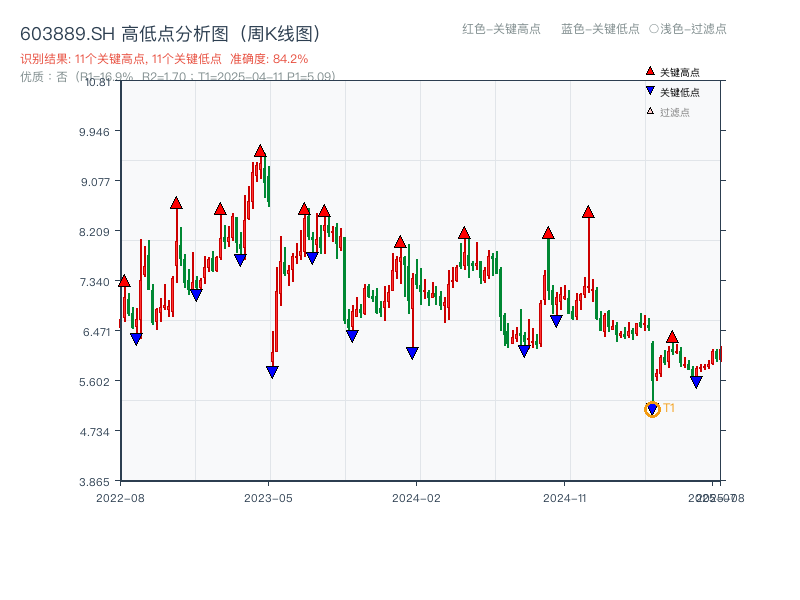Click the 识别结果 recognition summary line
Image resolution: width=800 pixels, height=600 pixels.
(x=100, y=58)
